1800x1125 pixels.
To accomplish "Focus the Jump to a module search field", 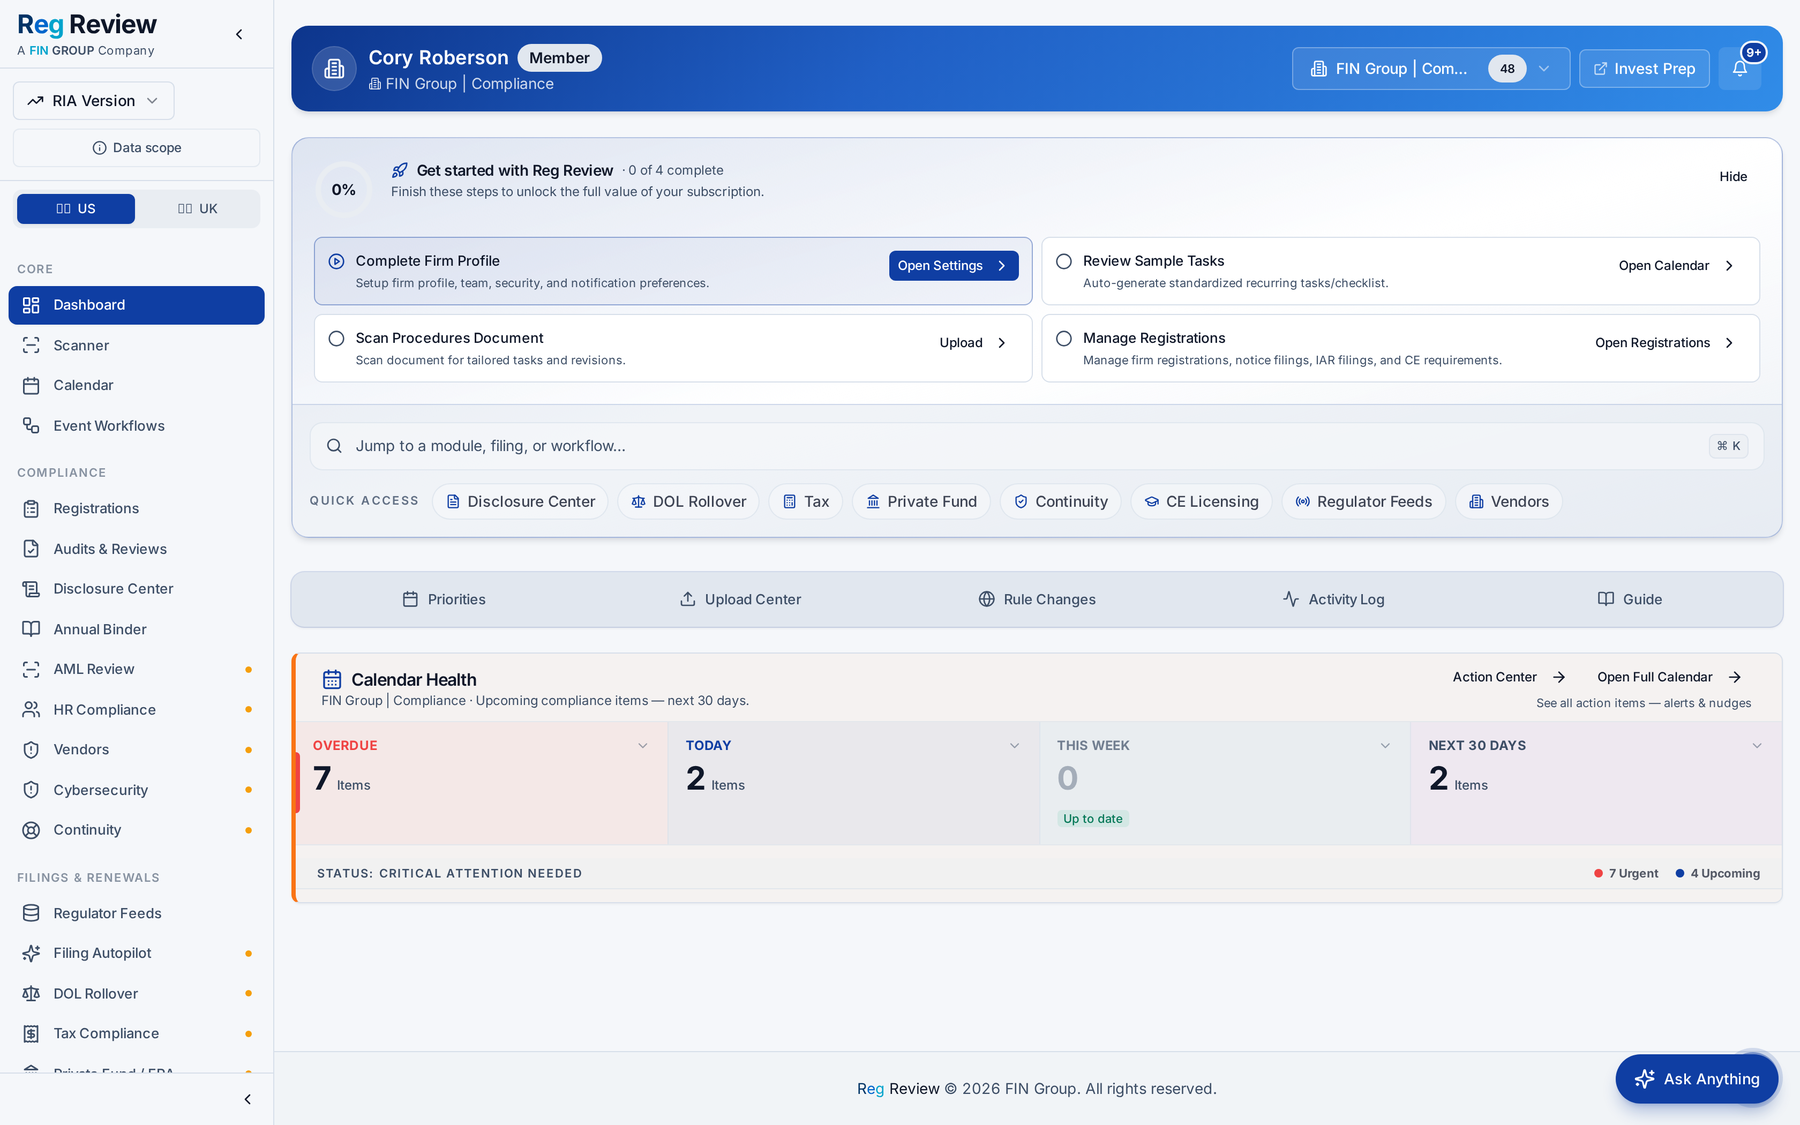I will tap(1036, 446).
